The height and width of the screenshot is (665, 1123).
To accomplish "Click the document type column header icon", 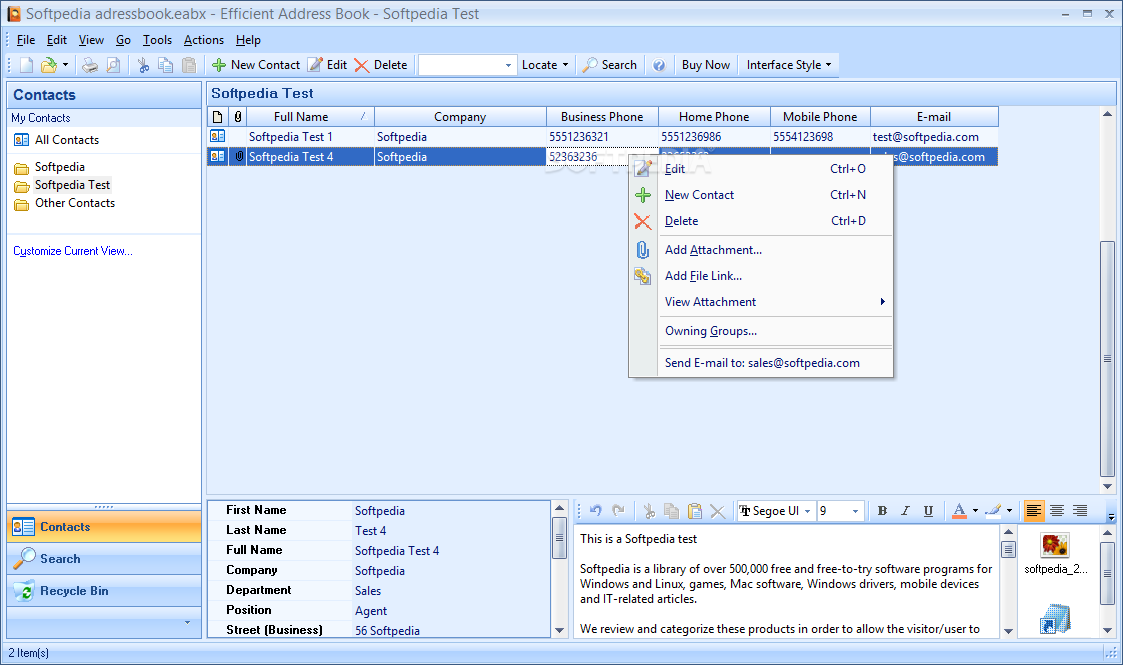I will (218, 116).
